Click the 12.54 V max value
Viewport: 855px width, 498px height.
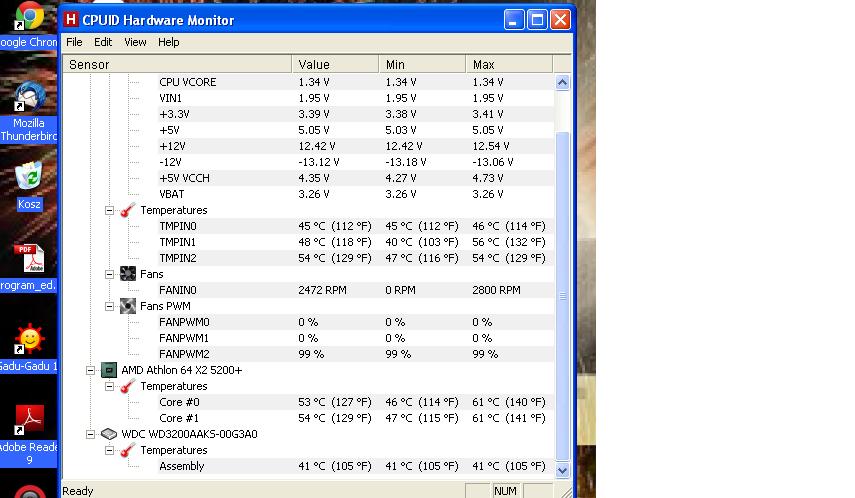(x=491, y=146)
